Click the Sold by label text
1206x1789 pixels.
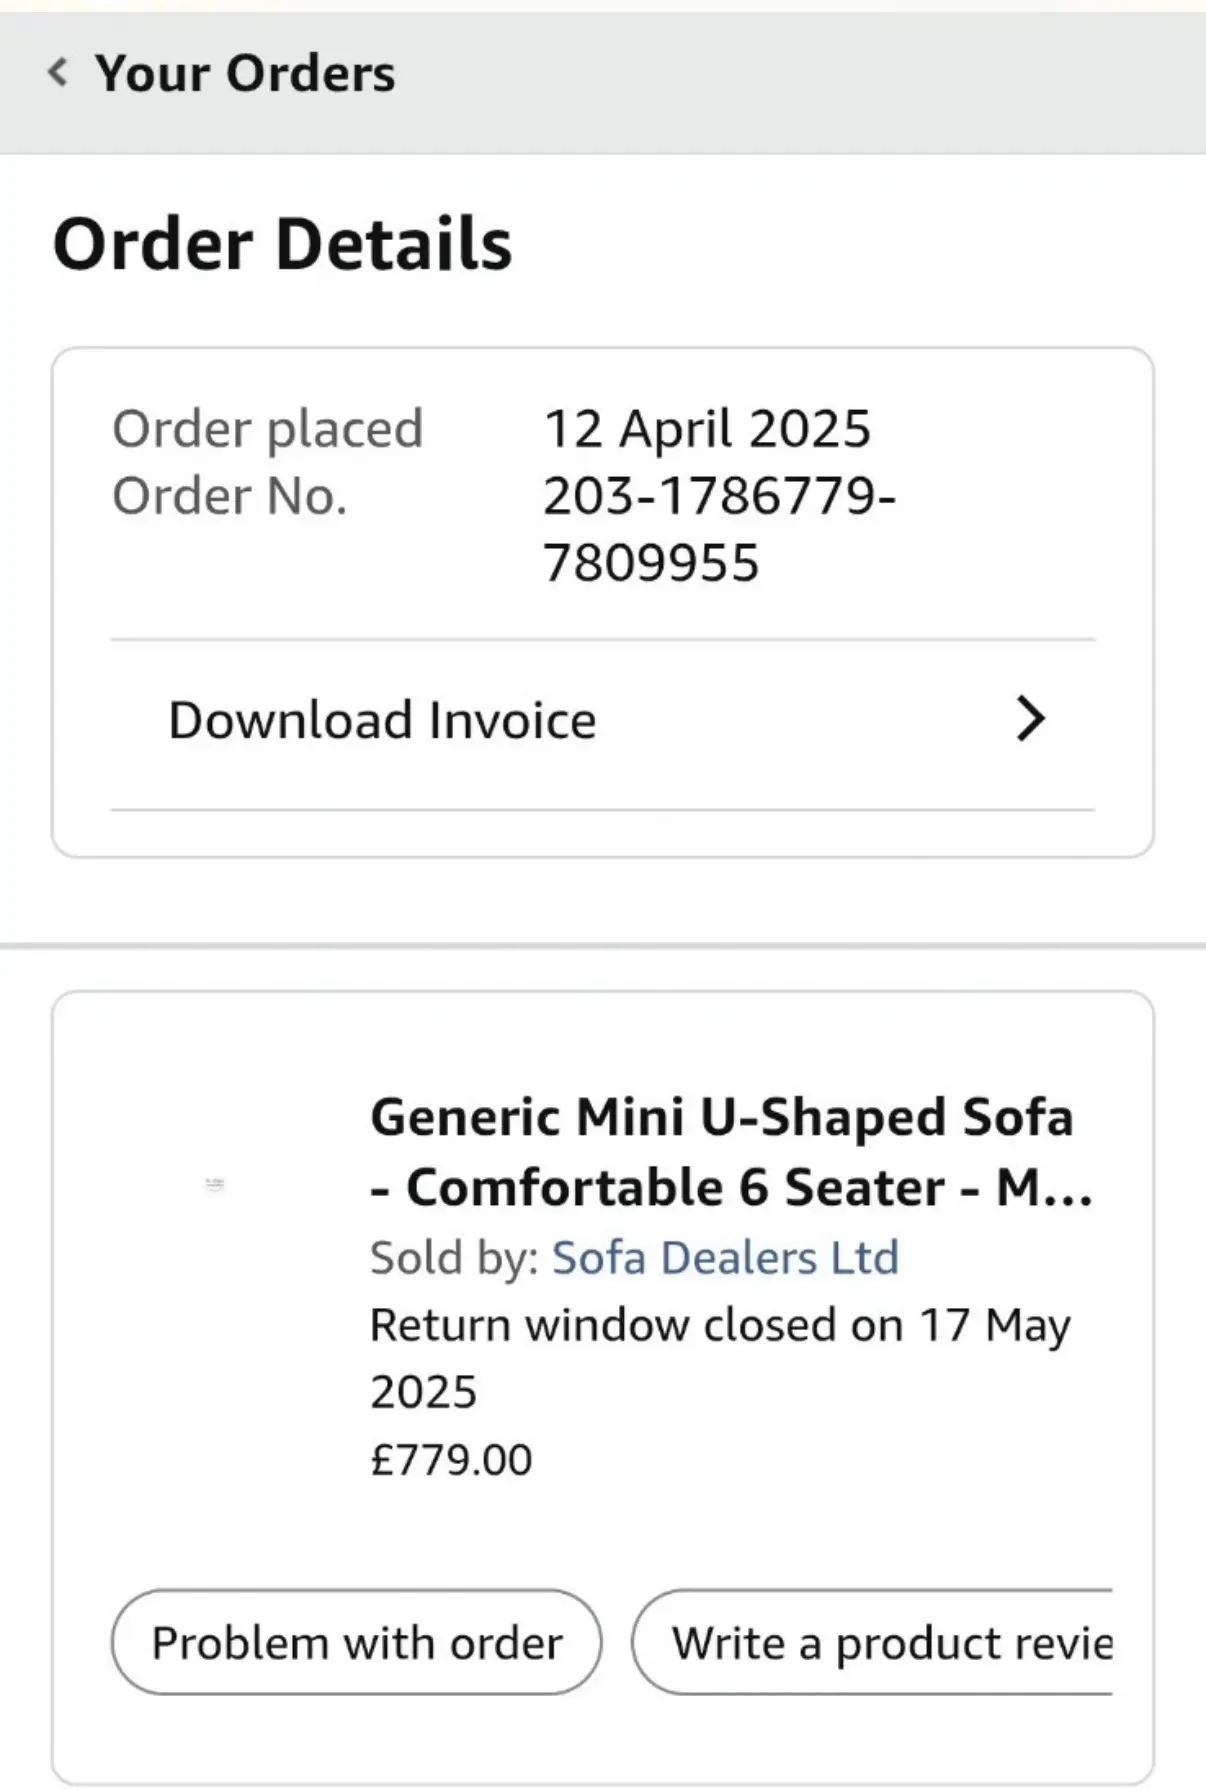[454, 1258]
